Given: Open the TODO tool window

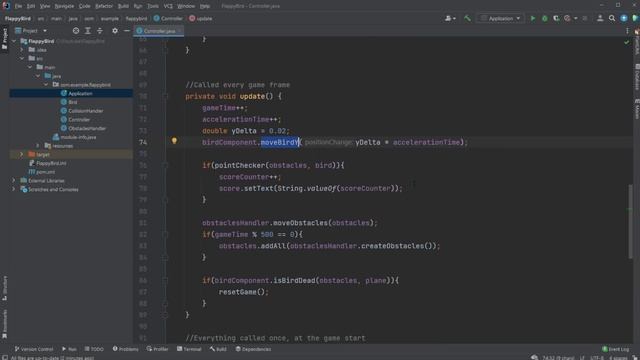Looking at the screenshot, I should tap(94, 349).
